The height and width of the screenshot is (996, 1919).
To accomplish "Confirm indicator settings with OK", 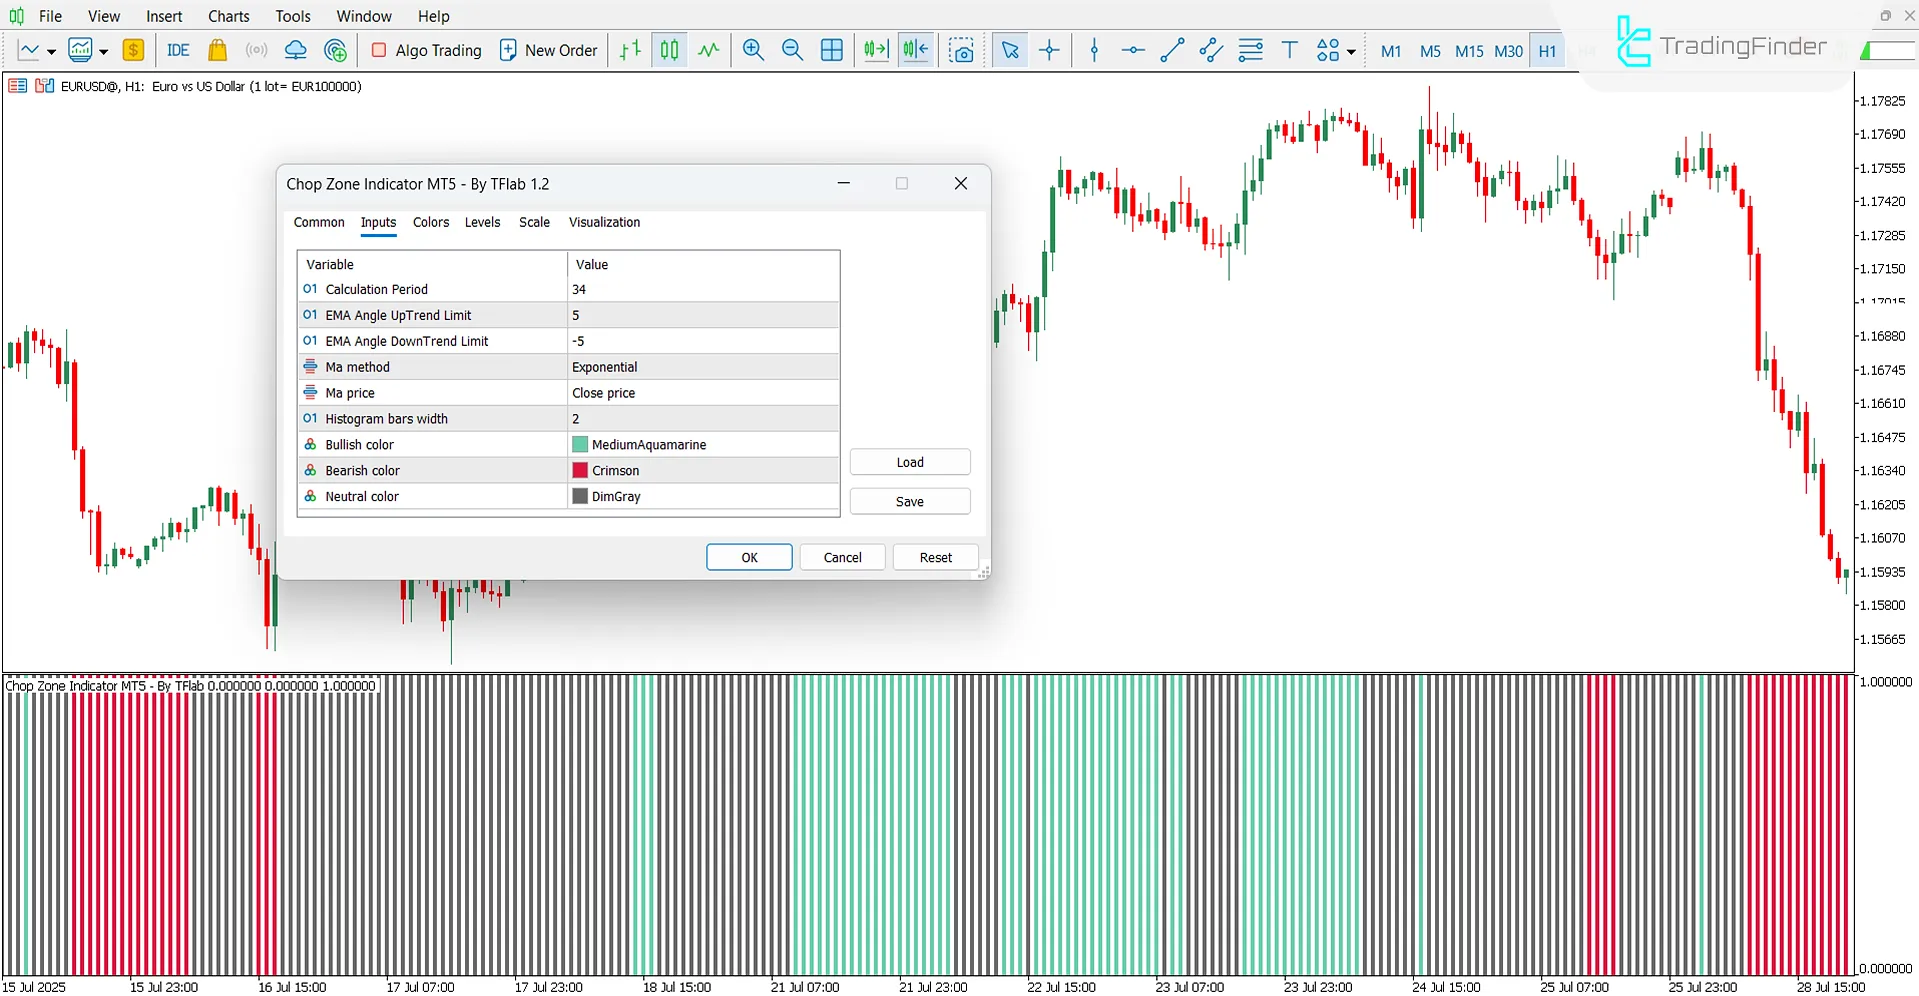I will pyautogui.click(x=748, y=557).
